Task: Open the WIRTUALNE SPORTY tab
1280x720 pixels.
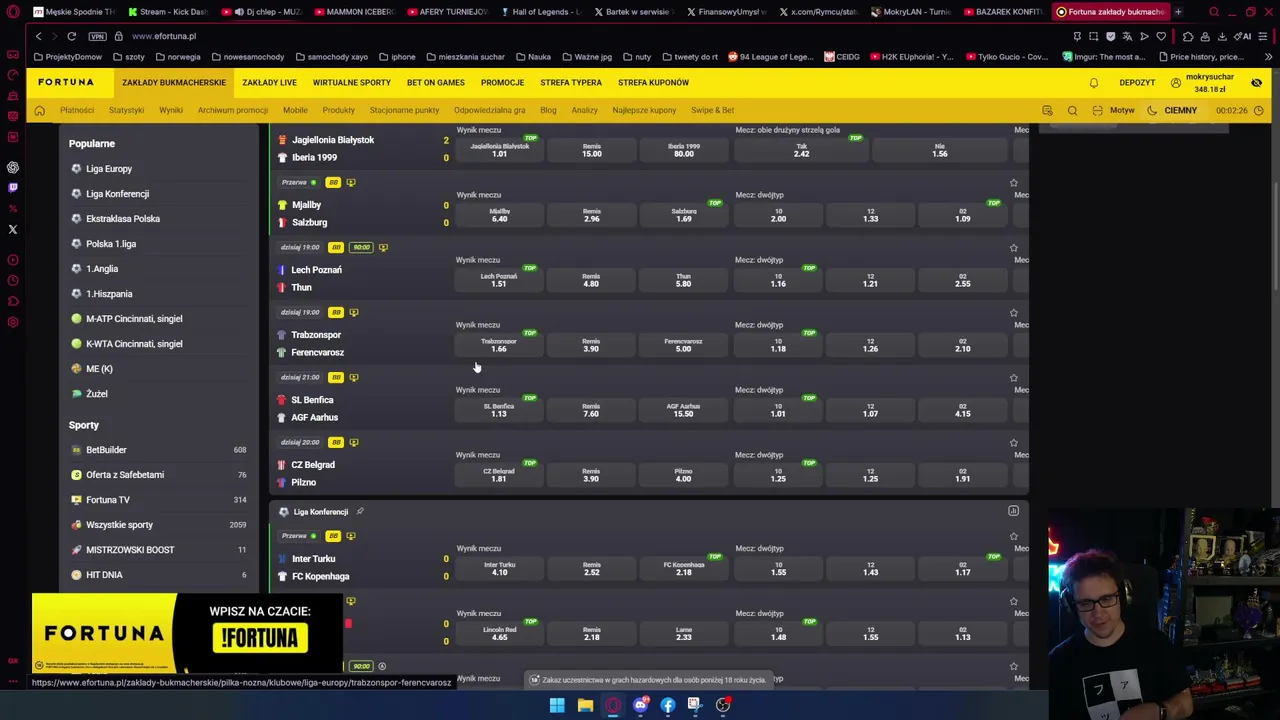Action: (x=352, y=83)
